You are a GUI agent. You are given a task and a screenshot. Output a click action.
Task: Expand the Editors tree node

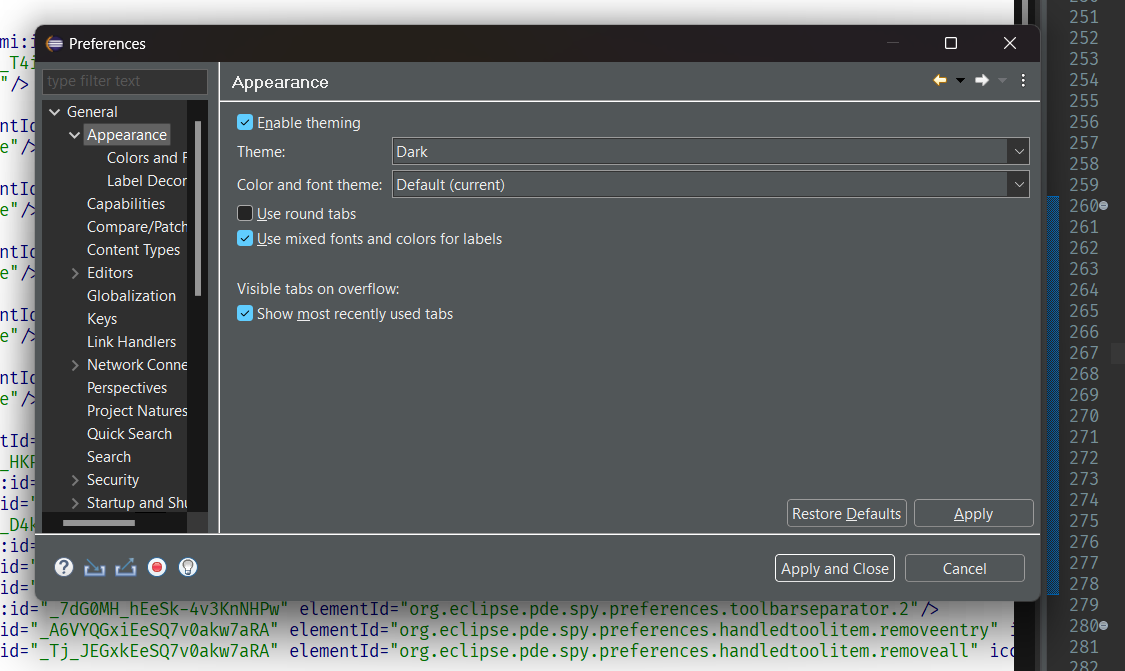(75, 272)
